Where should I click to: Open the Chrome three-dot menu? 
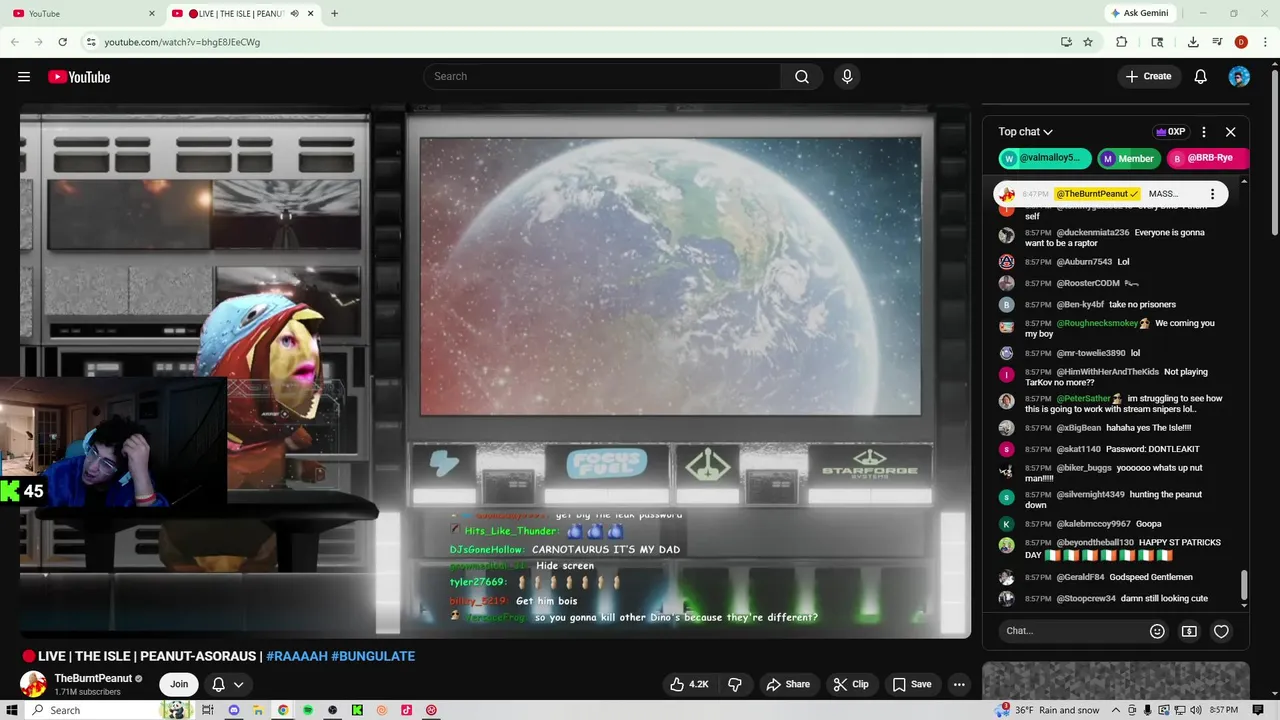point(1265,42)
